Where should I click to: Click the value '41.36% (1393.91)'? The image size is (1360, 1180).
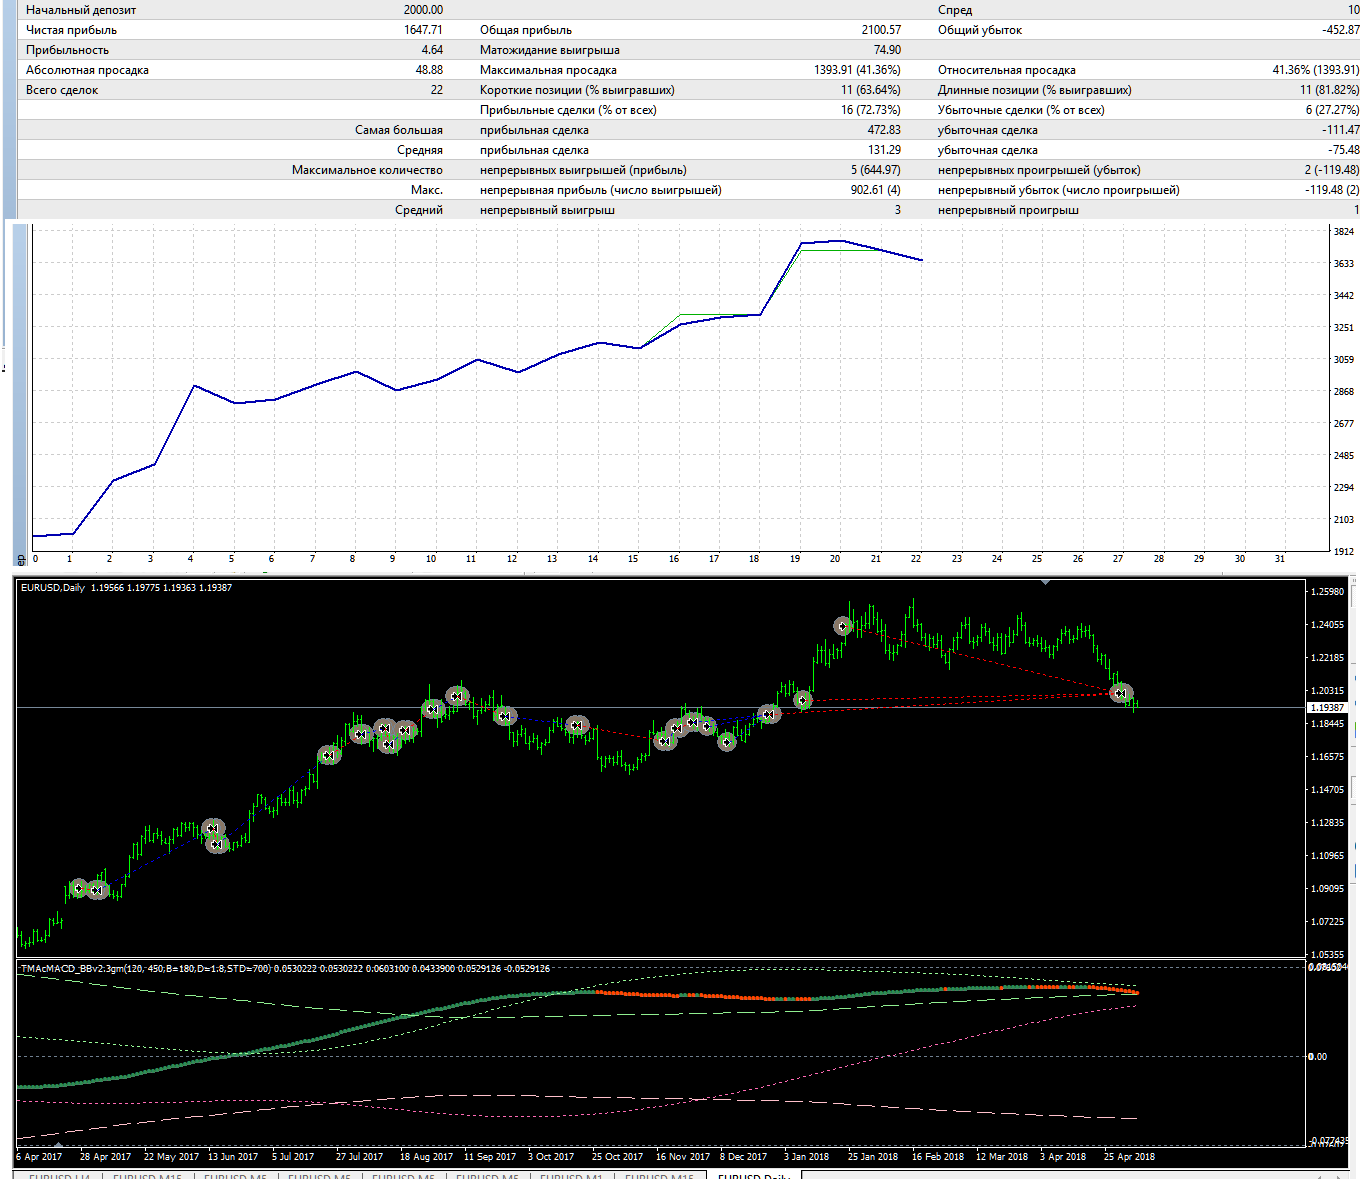point(1316,70)
